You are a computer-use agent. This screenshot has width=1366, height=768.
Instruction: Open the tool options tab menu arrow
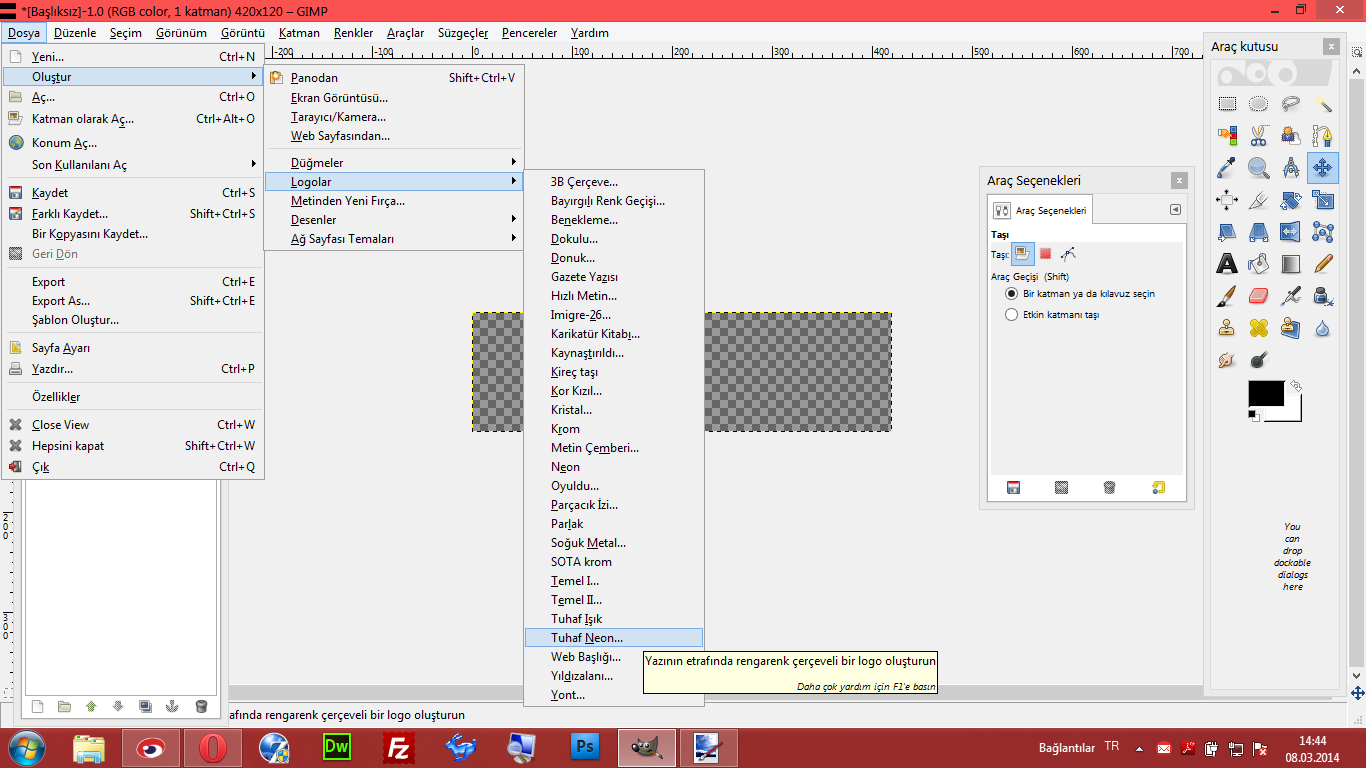pos(1175,210)
